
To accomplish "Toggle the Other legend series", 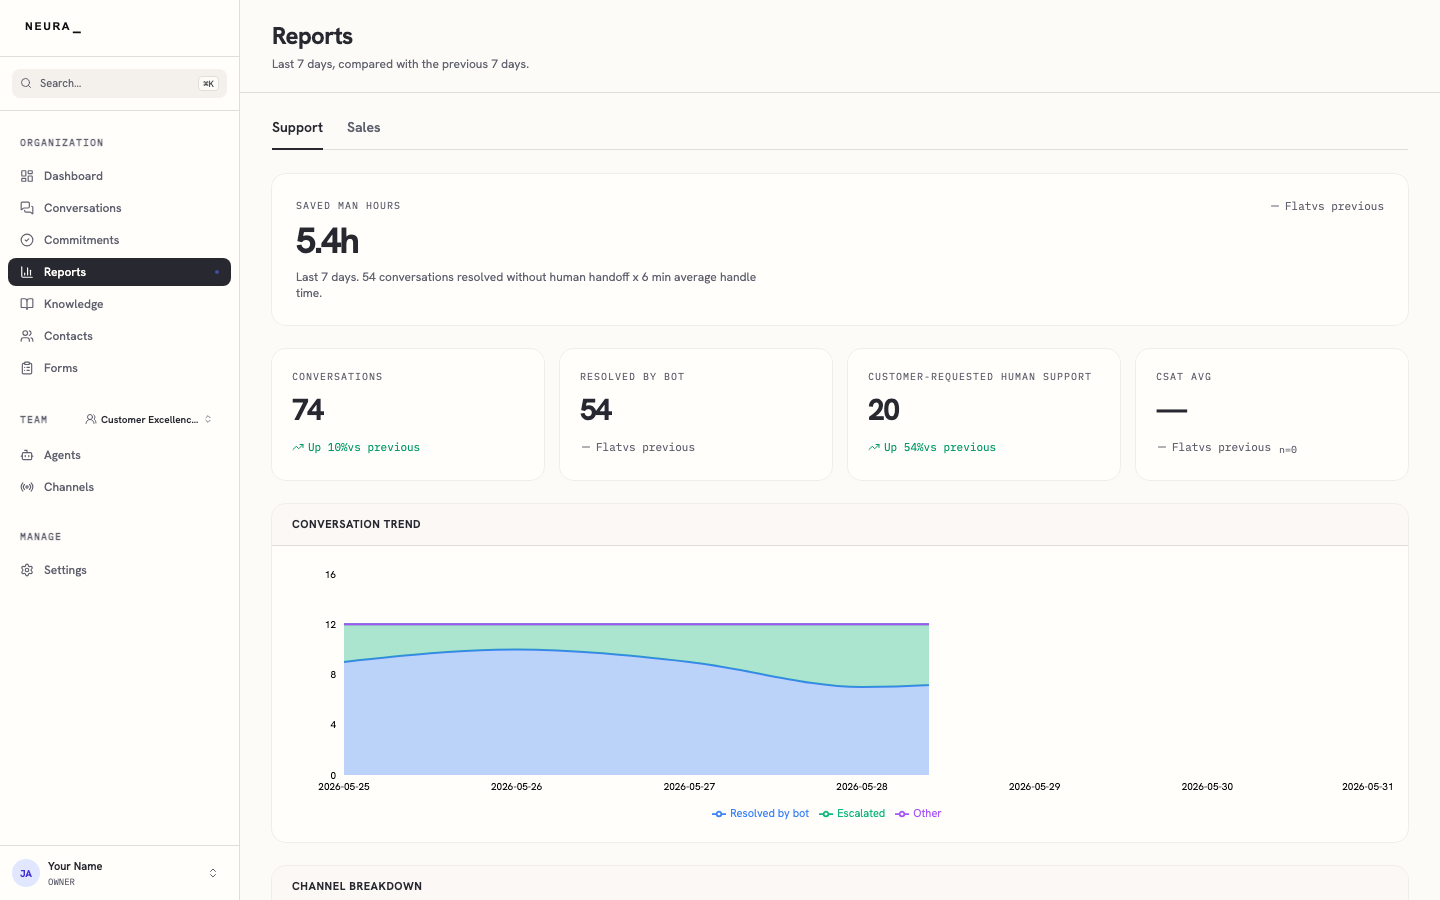I will tap(918, 814).
